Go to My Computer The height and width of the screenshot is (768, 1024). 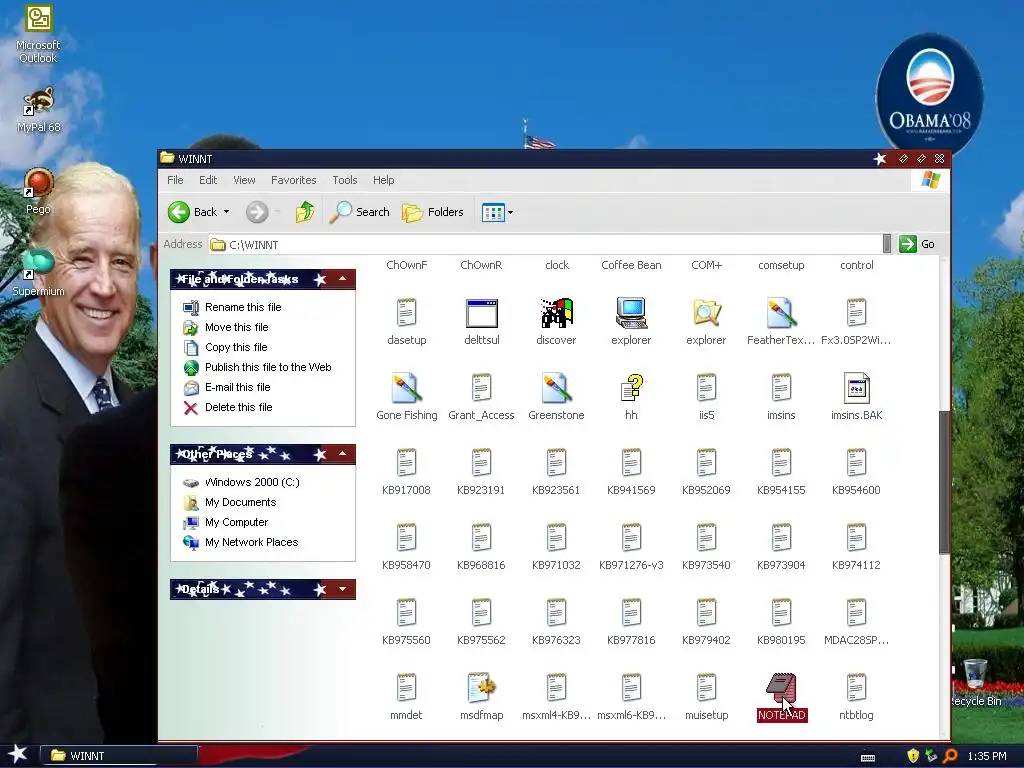[225, 522]
